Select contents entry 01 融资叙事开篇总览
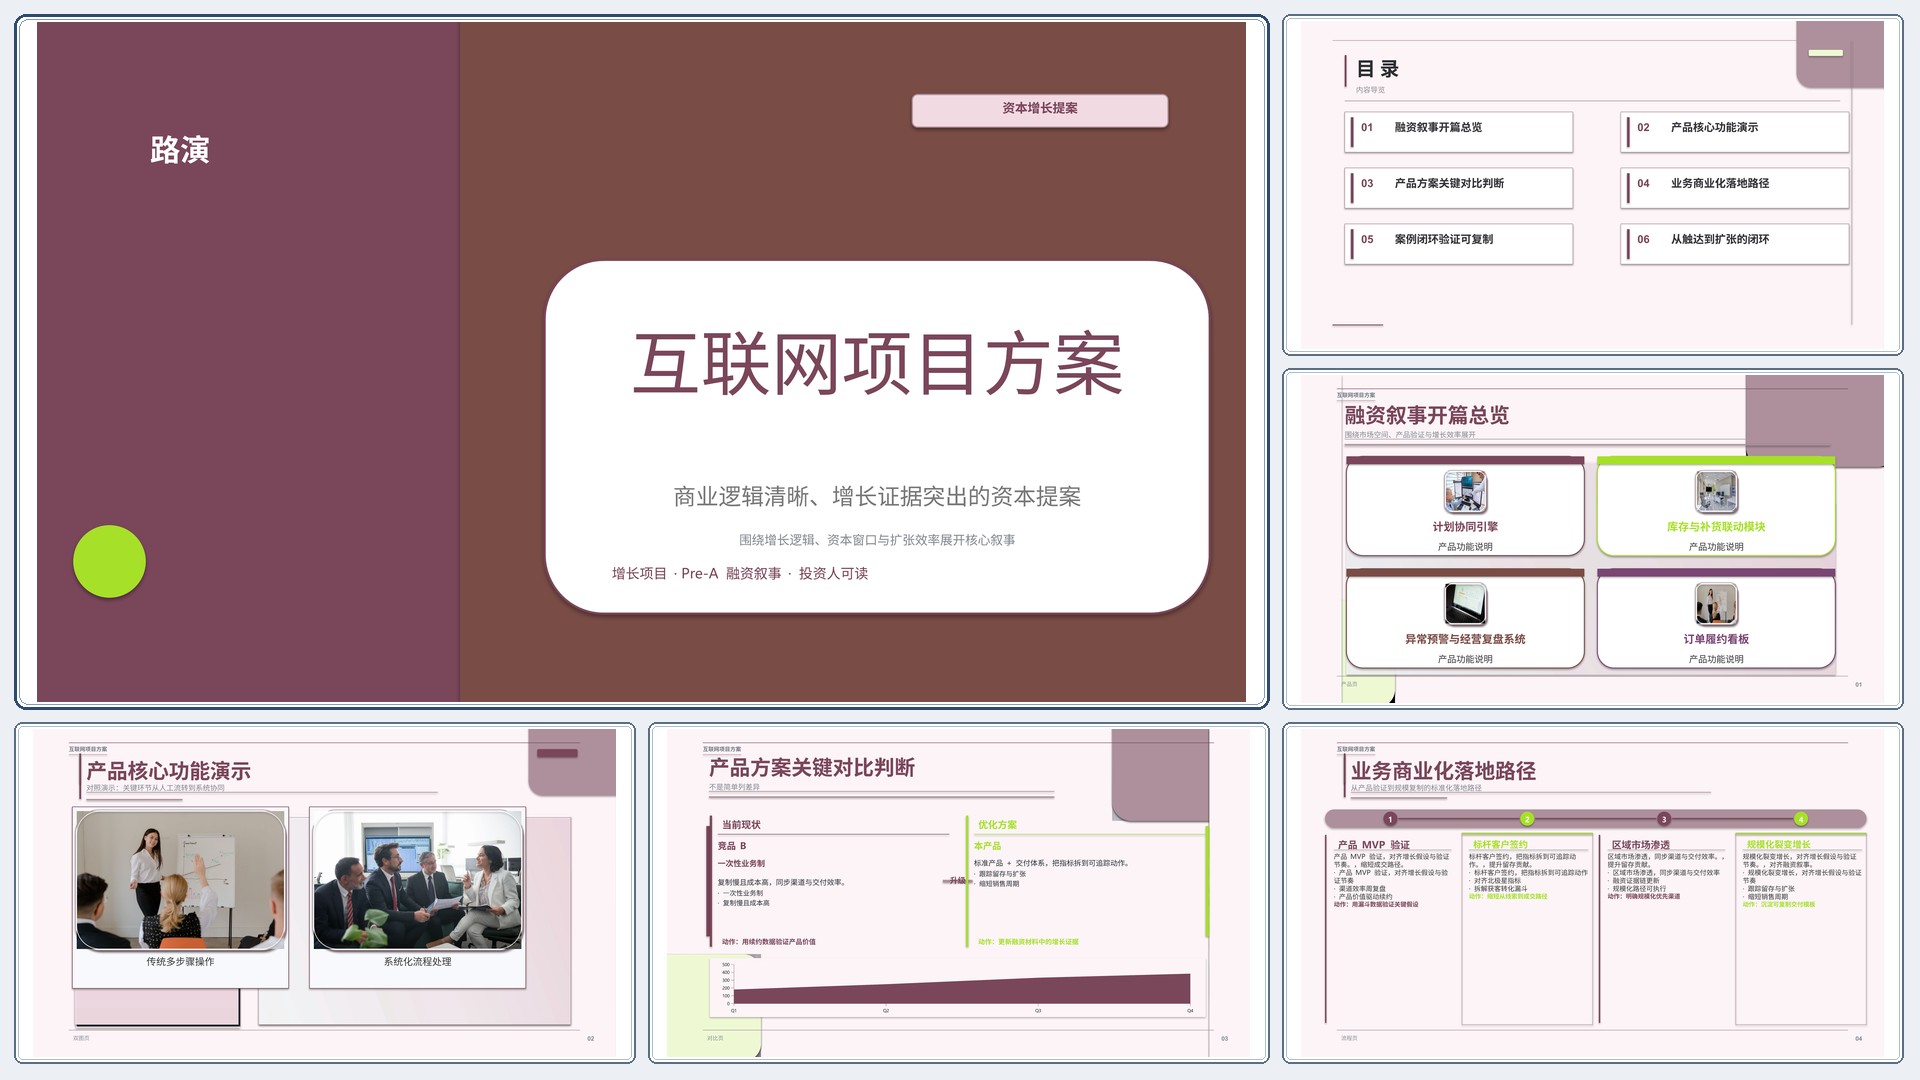The image size is (1920, 1080). coord(1459,131)
